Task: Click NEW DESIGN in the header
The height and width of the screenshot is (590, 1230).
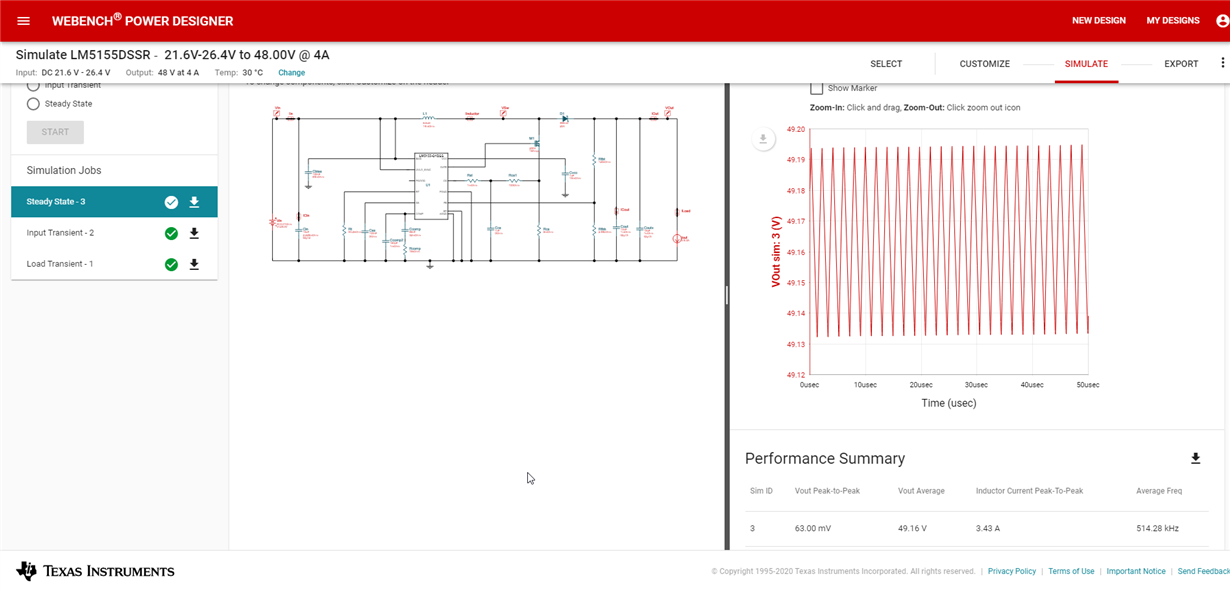Action: click(1099, 21)
